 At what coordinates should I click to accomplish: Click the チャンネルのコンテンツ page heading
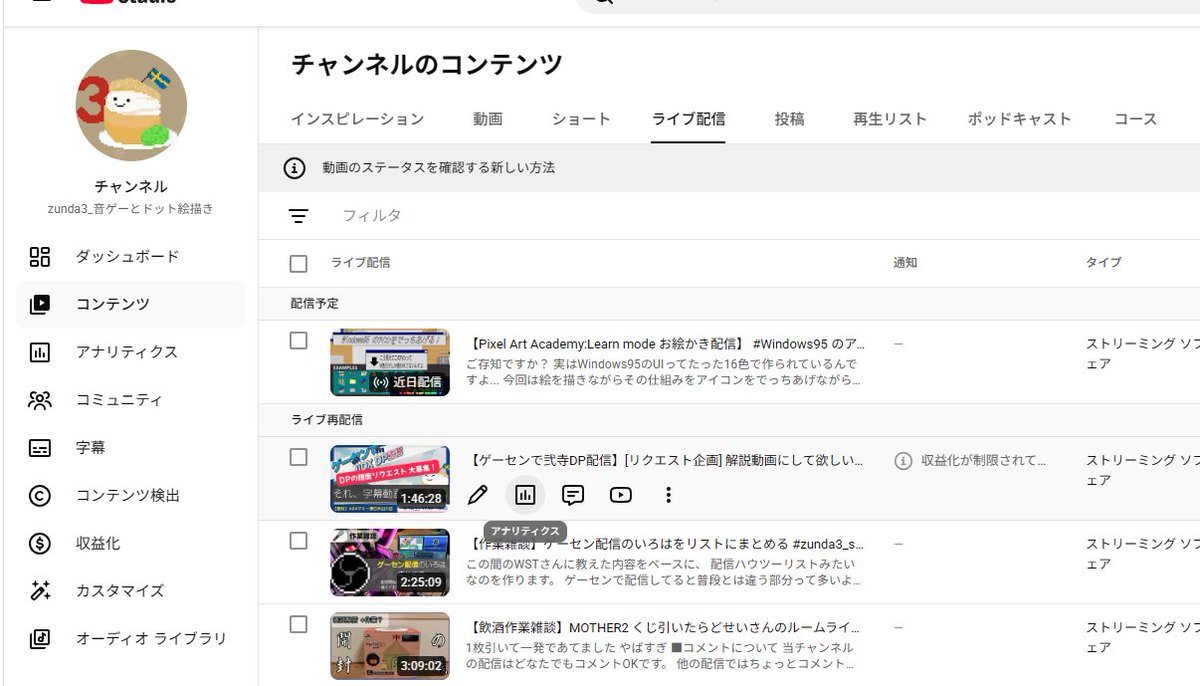coord(427,65)
